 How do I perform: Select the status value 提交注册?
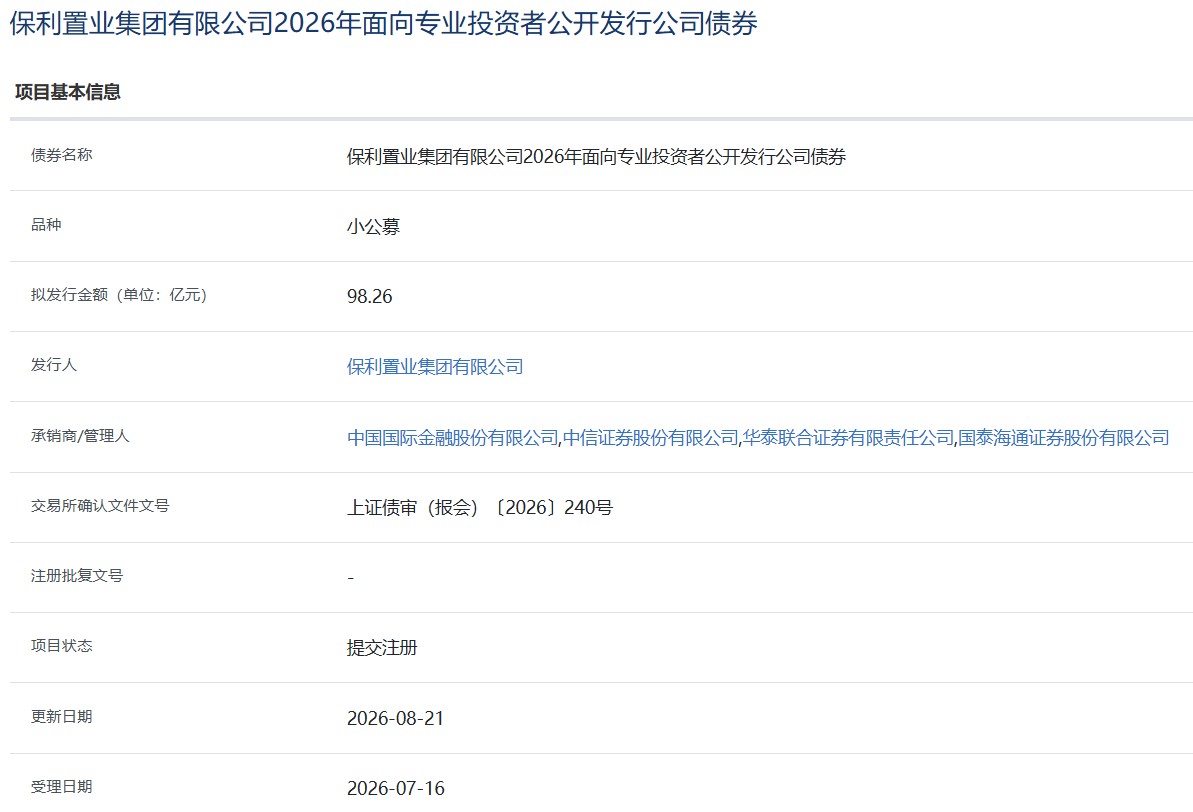[382, 648]
